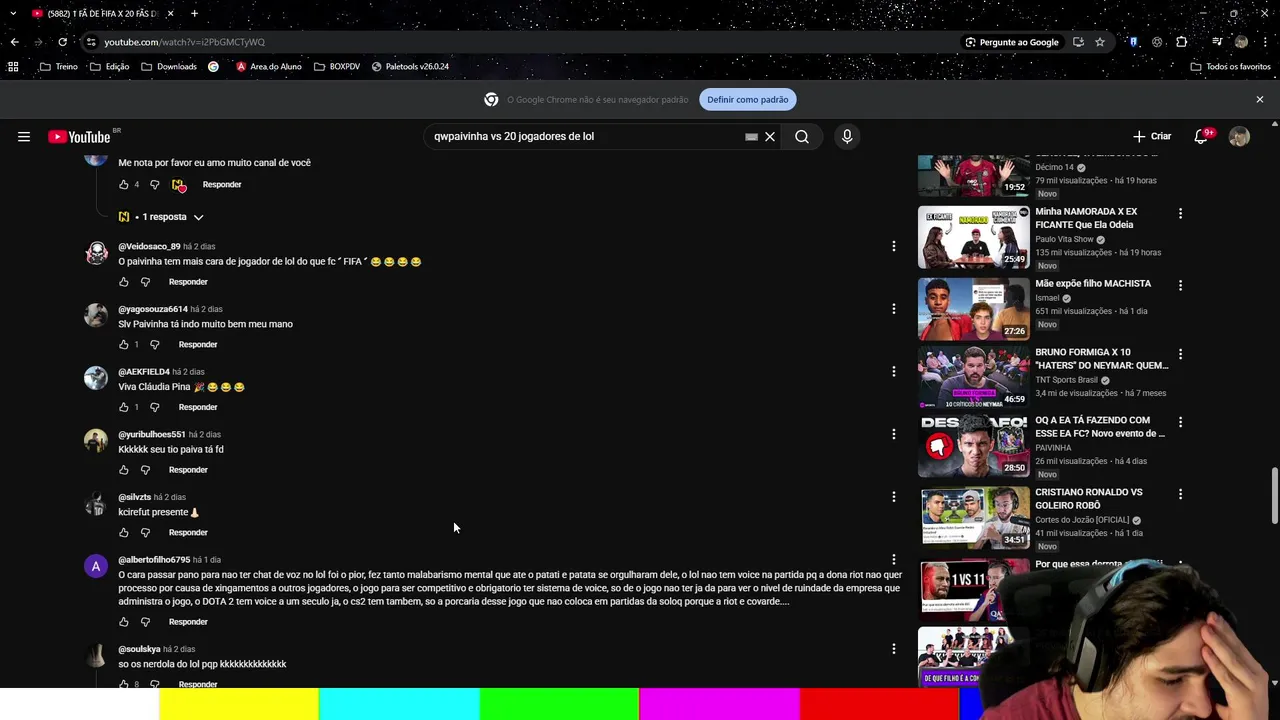Reply to @Veidosaco_89 via Responder
1280x720 pixels.
[188, 282]
